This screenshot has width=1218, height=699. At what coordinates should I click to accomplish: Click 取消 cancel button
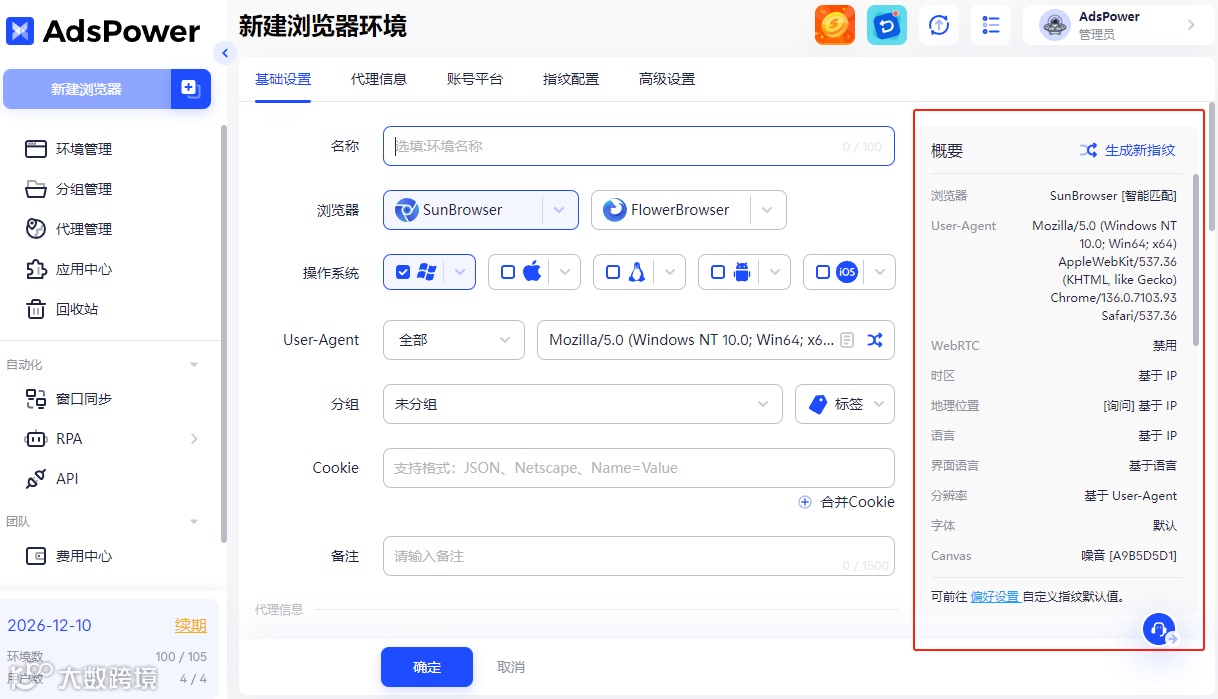tap(511, 667)
